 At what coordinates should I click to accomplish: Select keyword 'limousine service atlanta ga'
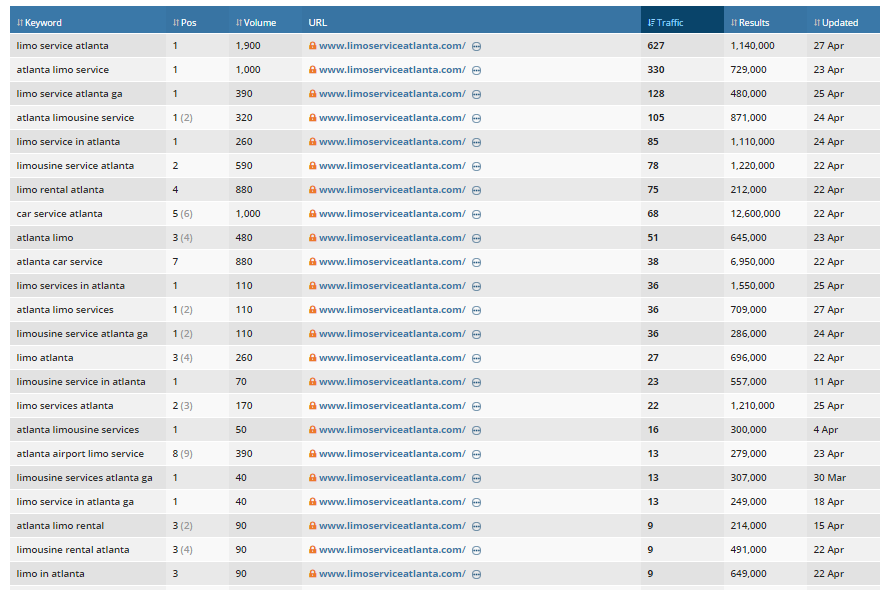point(82,334)
